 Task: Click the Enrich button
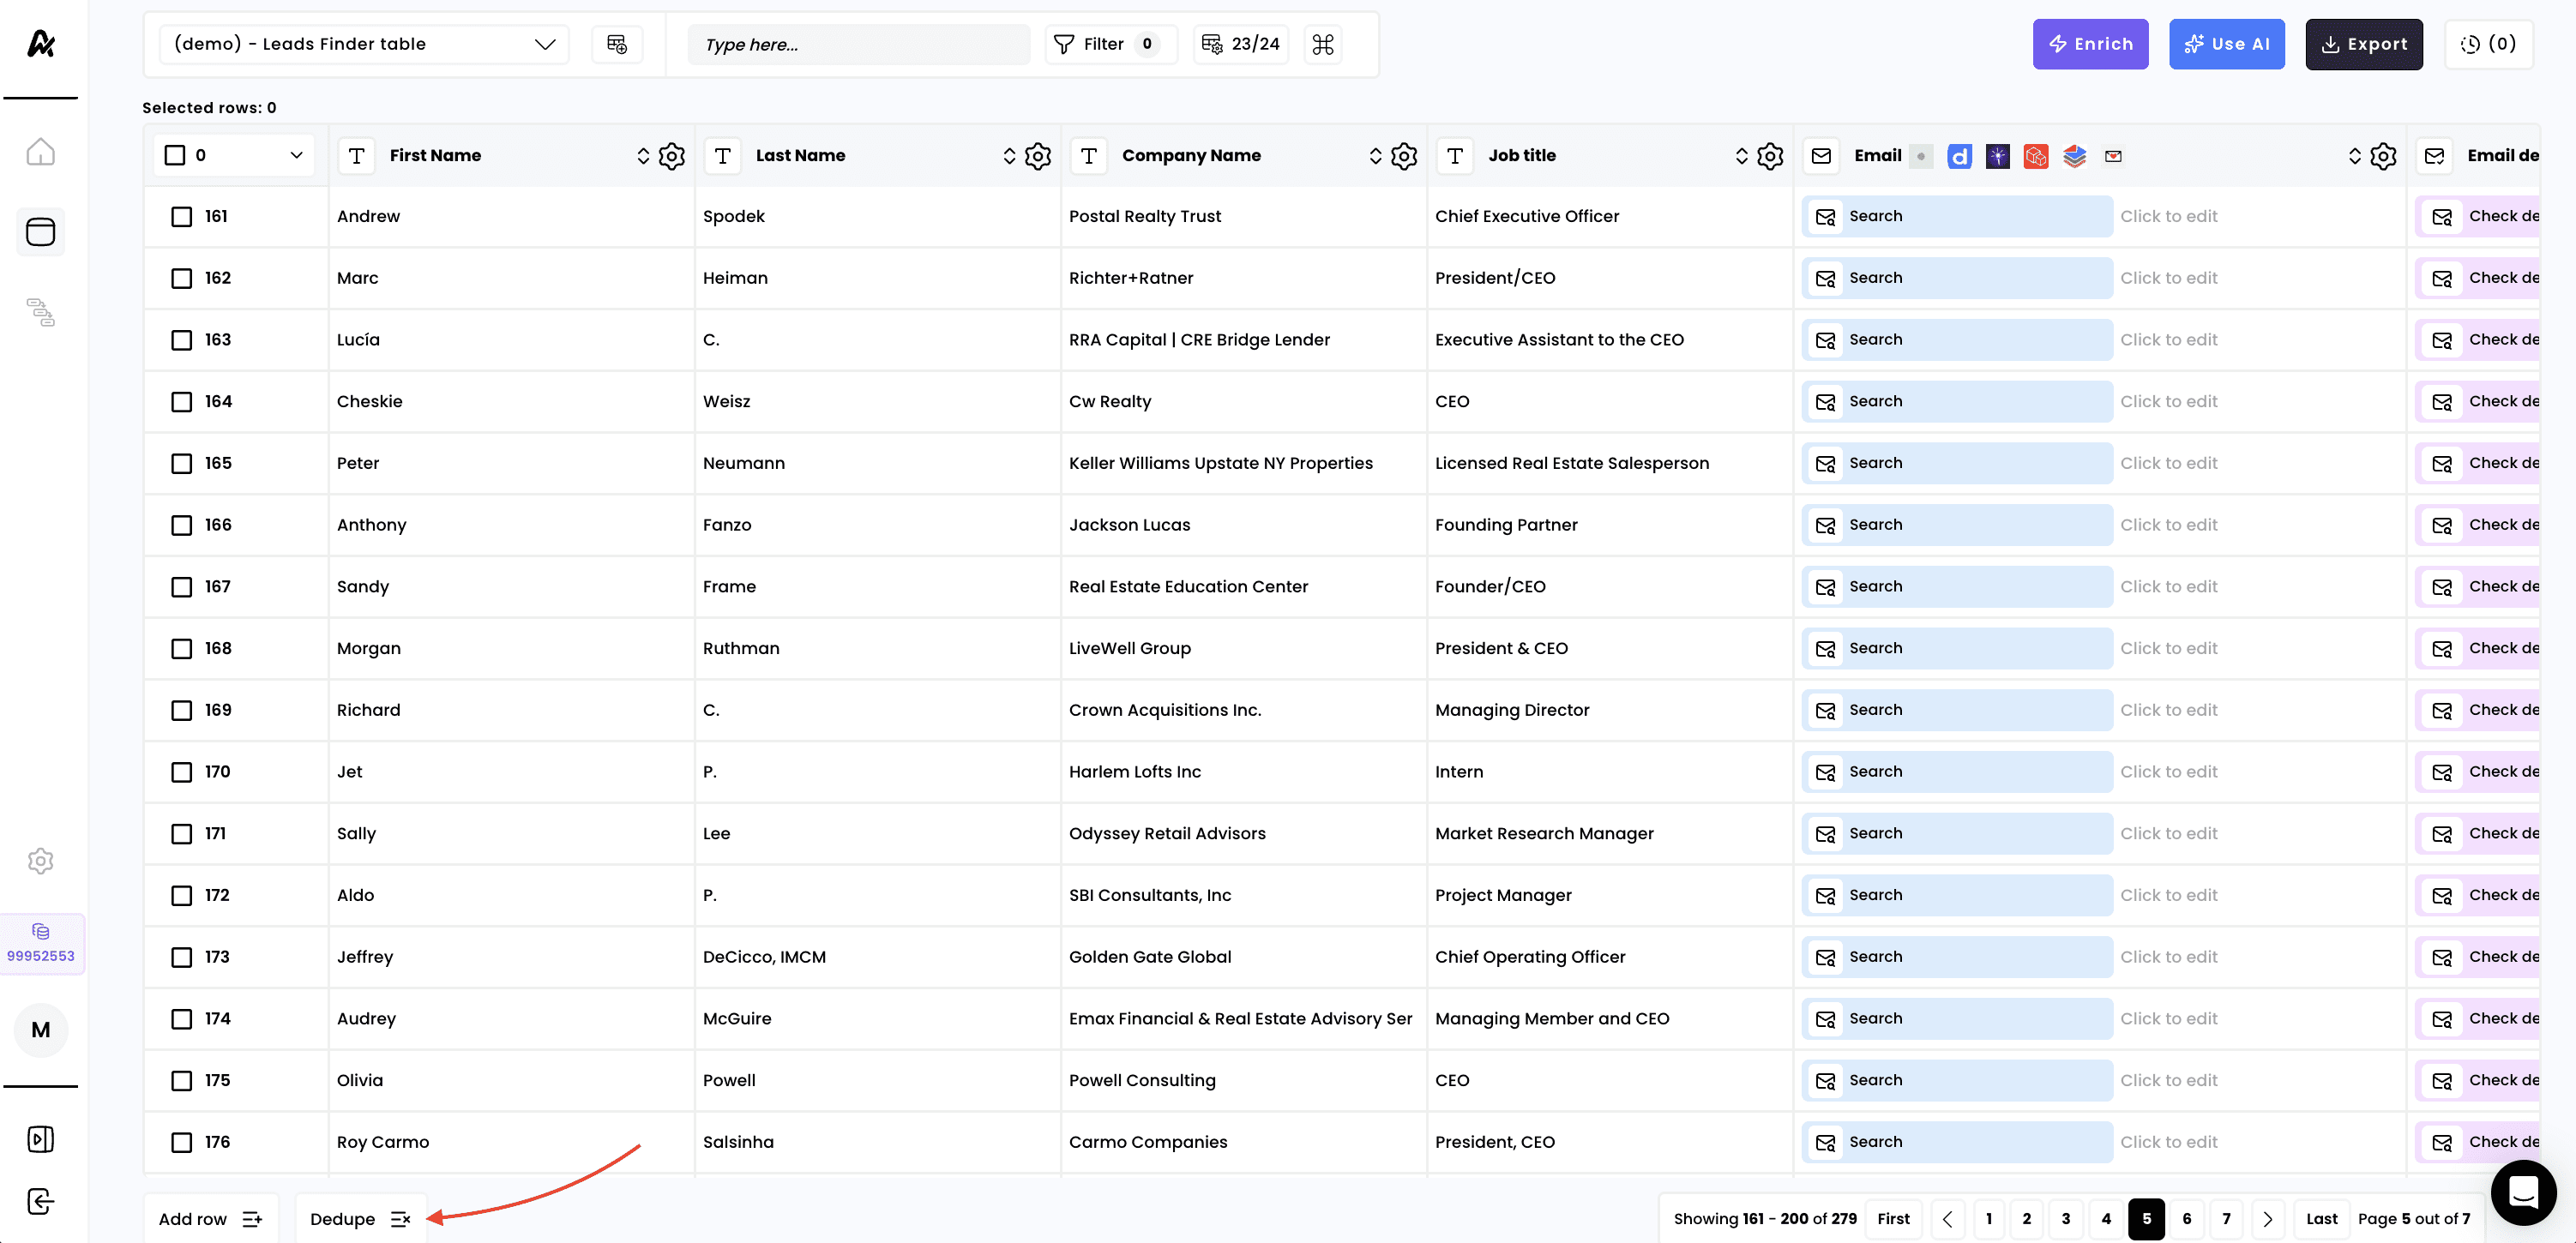pos(2090,44)
